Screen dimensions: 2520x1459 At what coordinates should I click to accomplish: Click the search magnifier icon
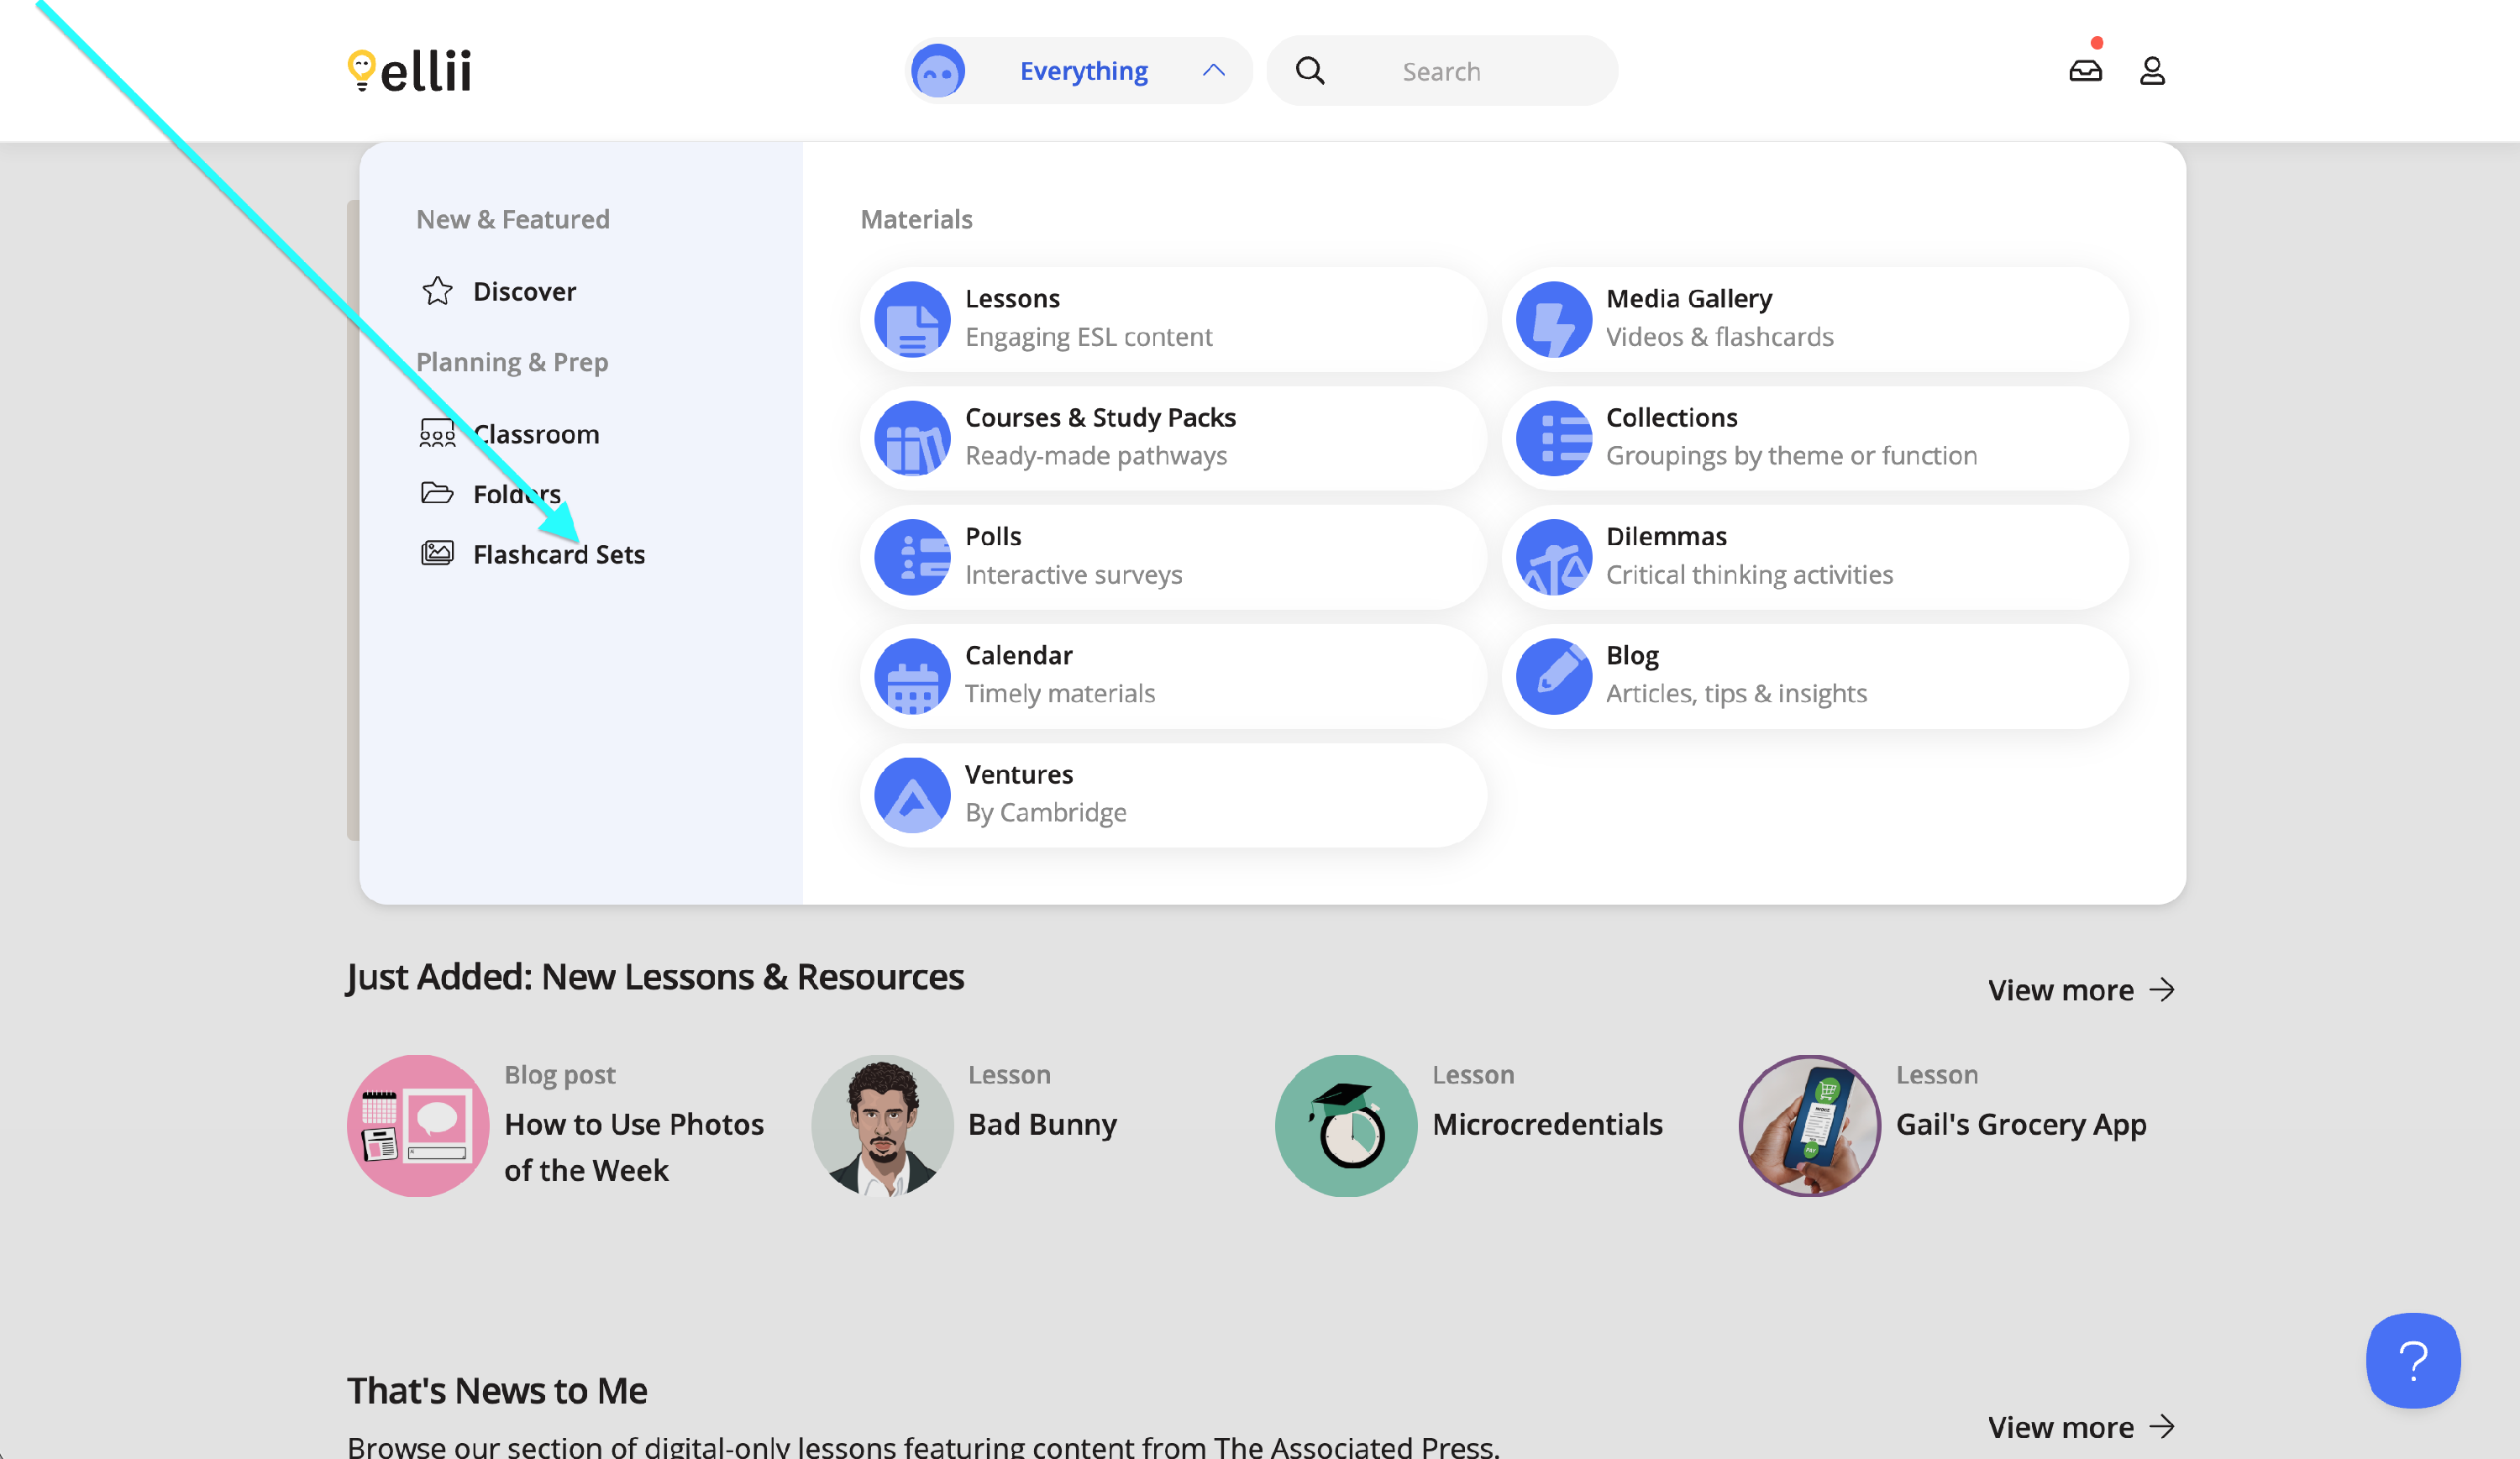[x=1310, y=71]
